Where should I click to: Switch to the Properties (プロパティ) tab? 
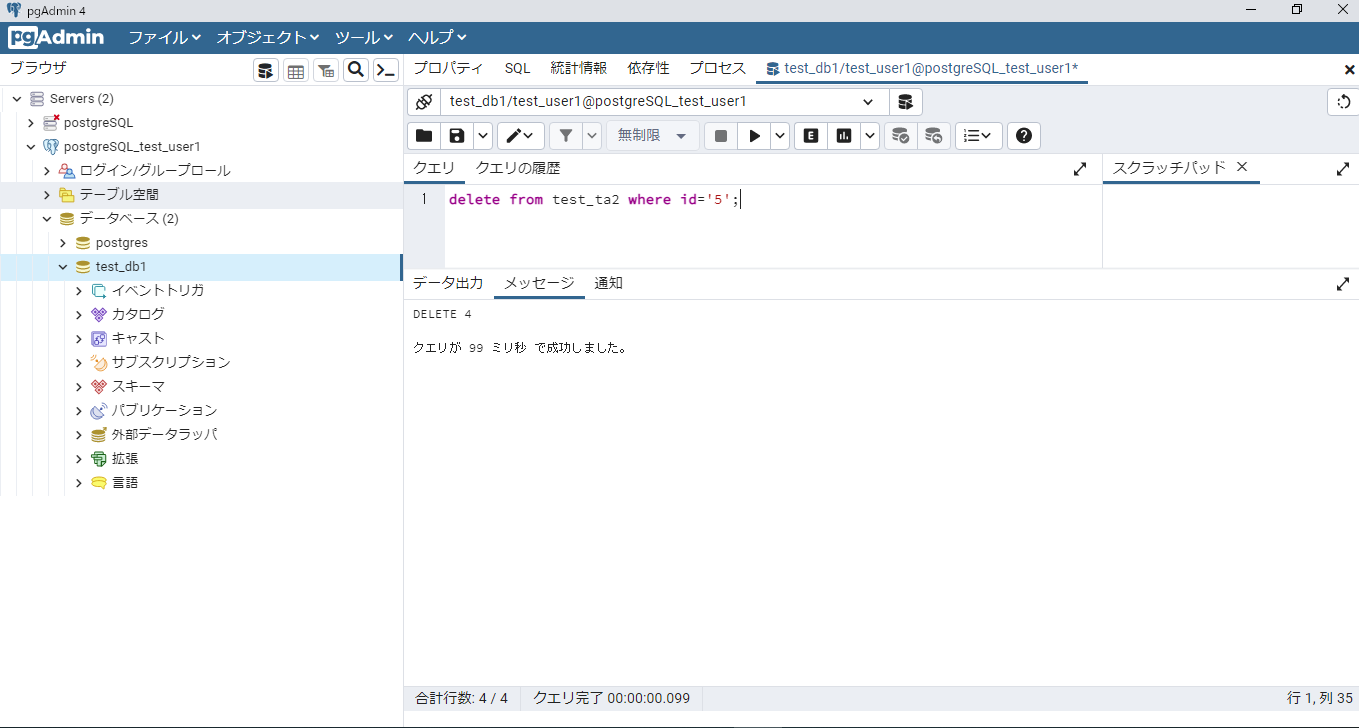[x=448, y=68]
